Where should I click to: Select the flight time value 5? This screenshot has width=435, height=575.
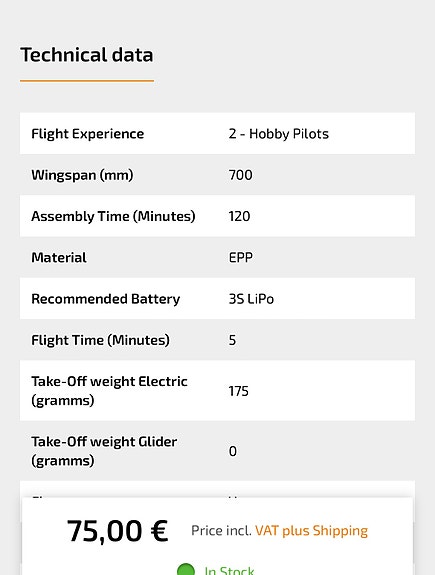click(233, 340)
